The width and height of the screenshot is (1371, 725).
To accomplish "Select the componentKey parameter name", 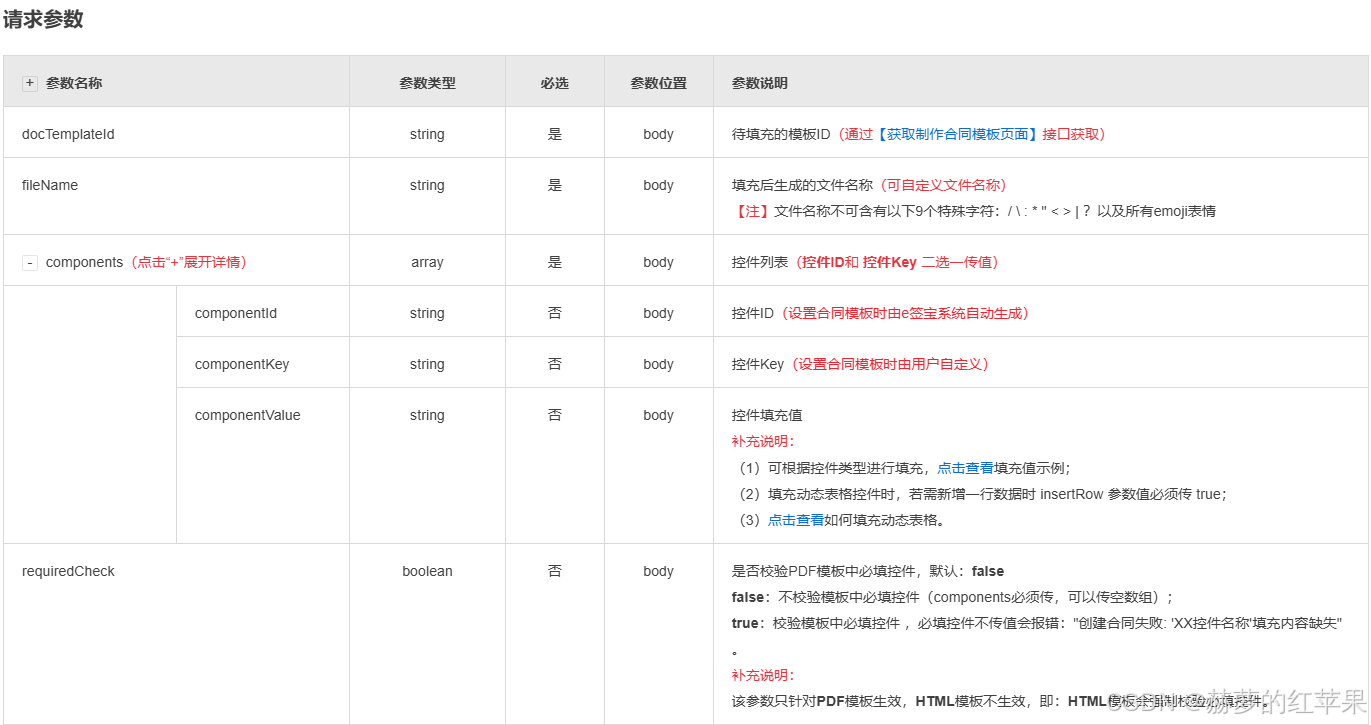I will point(242,364).
